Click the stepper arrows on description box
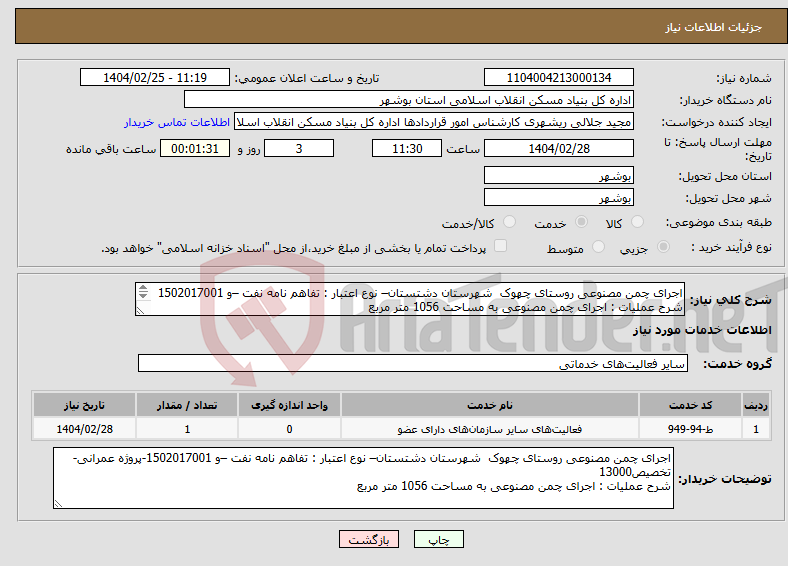This screenshot has width=788, height=566. pos(143,292)
